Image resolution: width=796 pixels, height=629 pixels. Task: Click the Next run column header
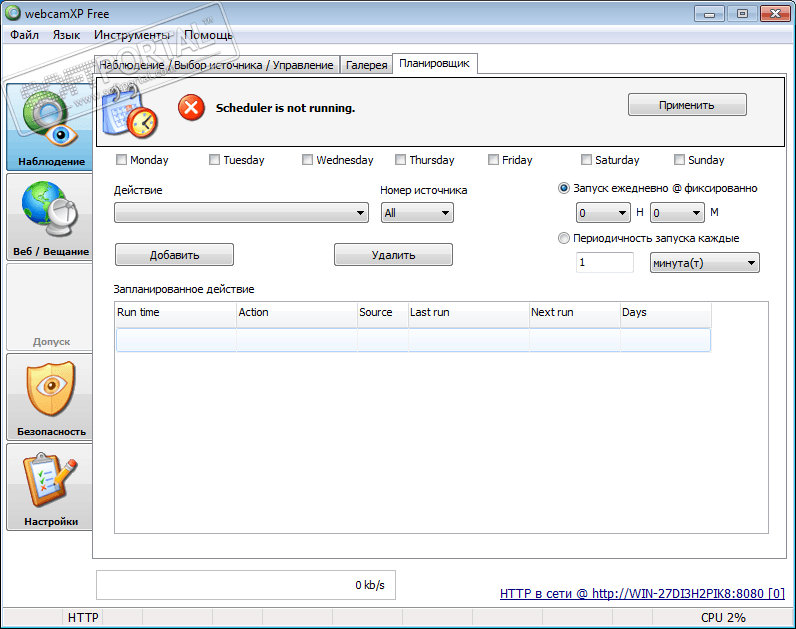(x=575, y=313)
